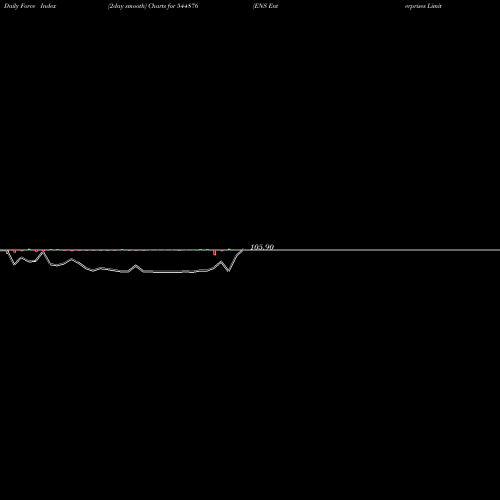Click the '(2day smooth) Charts for 544876' text
Viewport: 500px width, 500px height.
(x=153, y=6)
